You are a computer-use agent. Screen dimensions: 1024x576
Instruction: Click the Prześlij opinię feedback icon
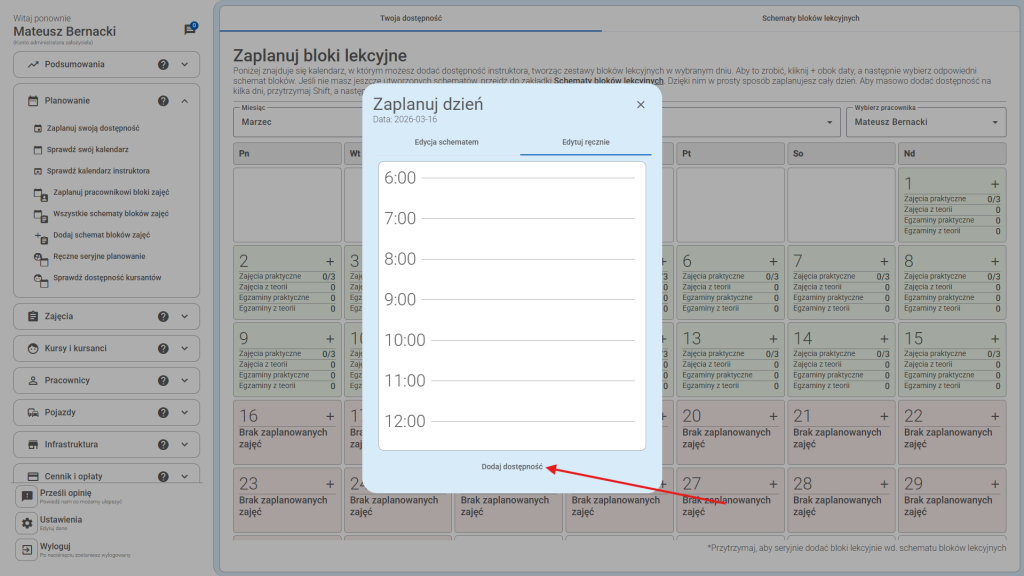27,496
